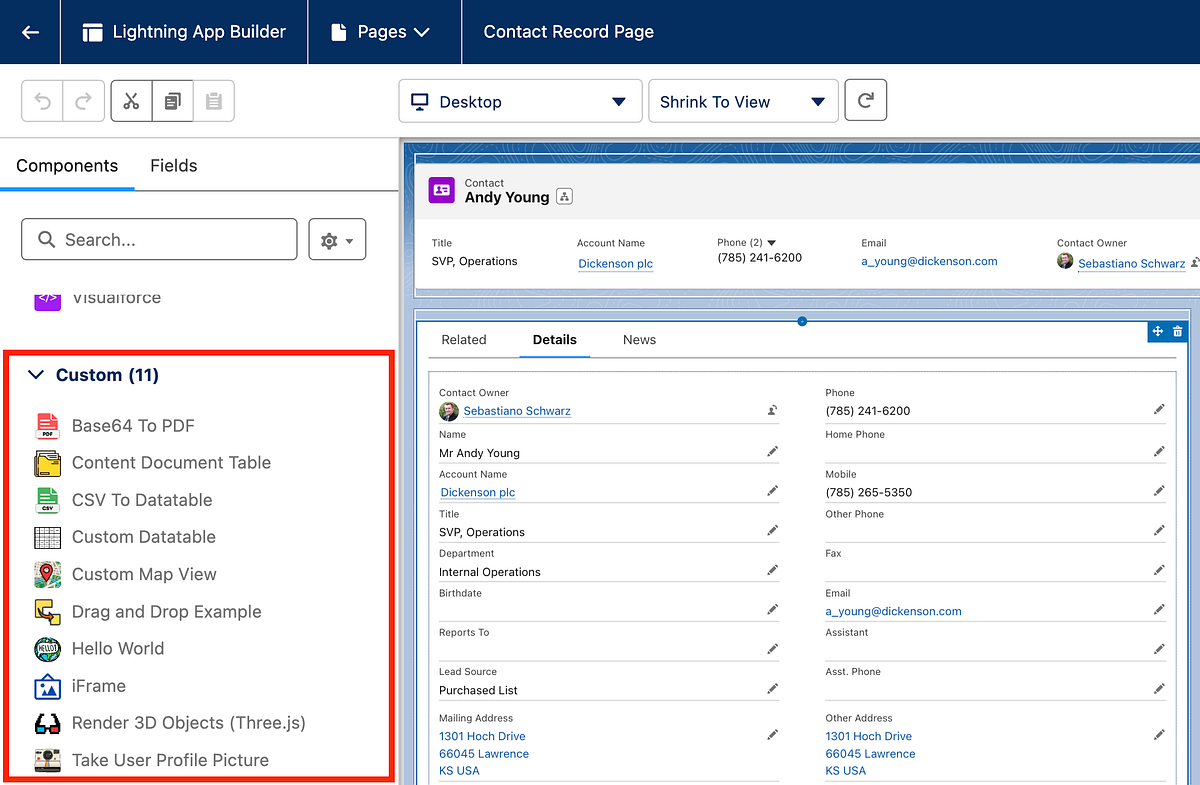Collapse the Custom components section

[37, 374]
